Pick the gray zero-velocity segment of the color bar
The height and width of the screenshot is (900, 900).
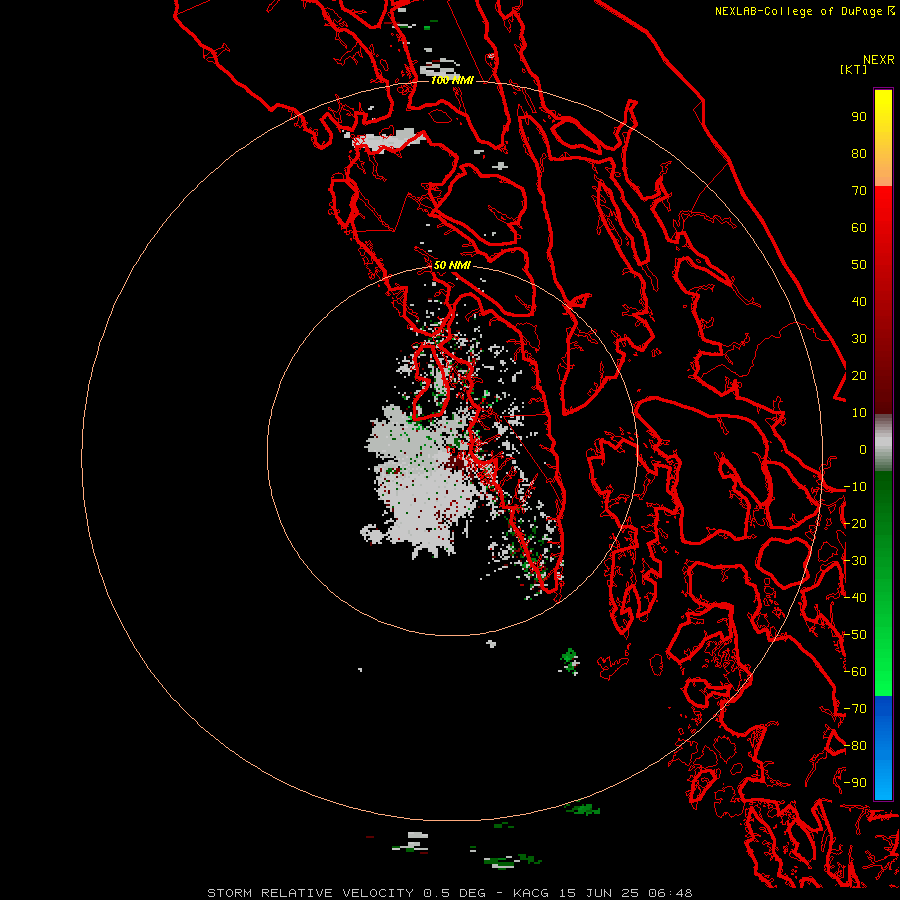coord(883,443)
